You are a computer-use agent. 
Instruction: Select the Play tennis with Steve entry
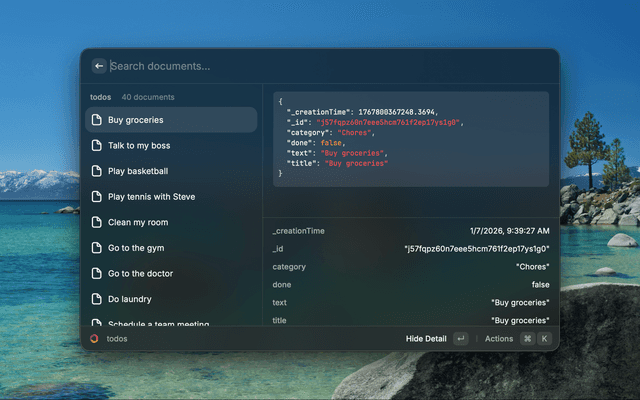tap(171, 197)
